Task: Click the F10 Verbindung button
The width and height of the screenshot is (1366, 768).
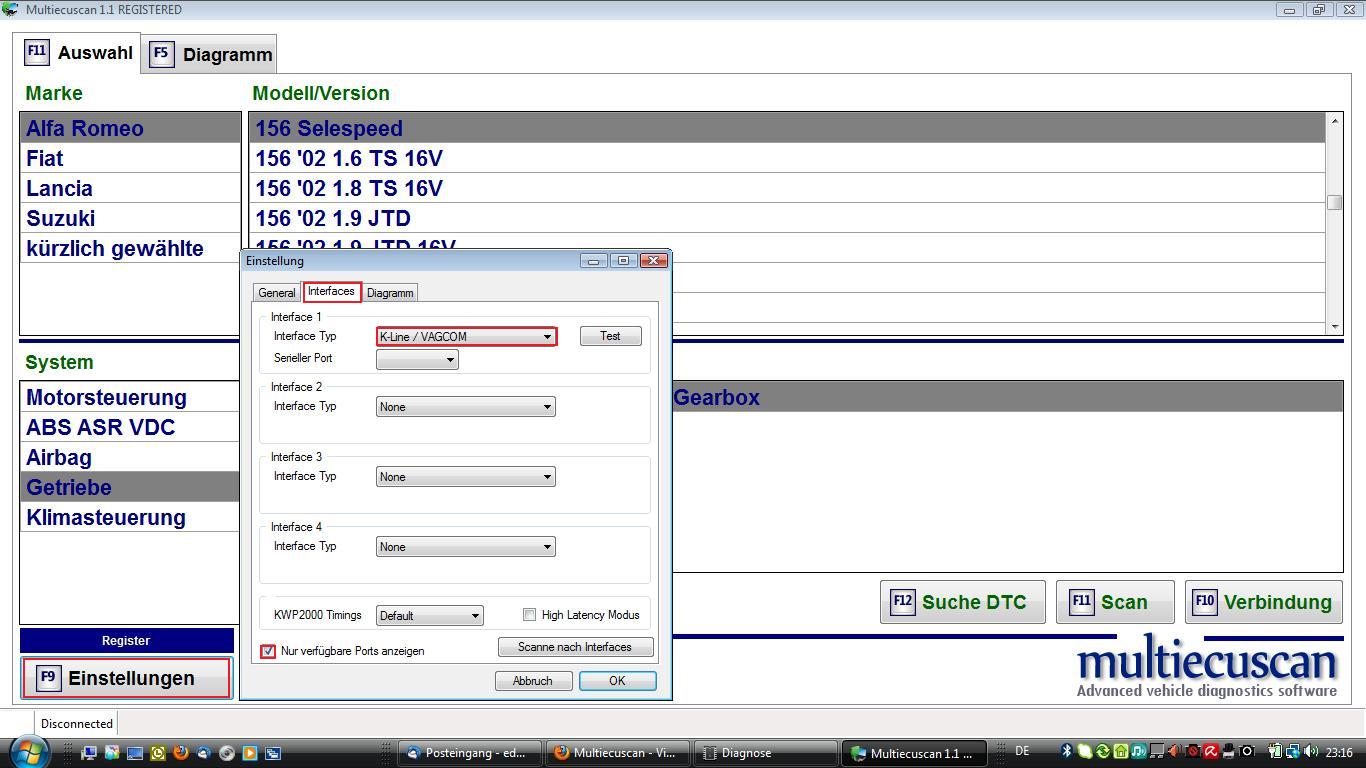Action: point(1264,602)
